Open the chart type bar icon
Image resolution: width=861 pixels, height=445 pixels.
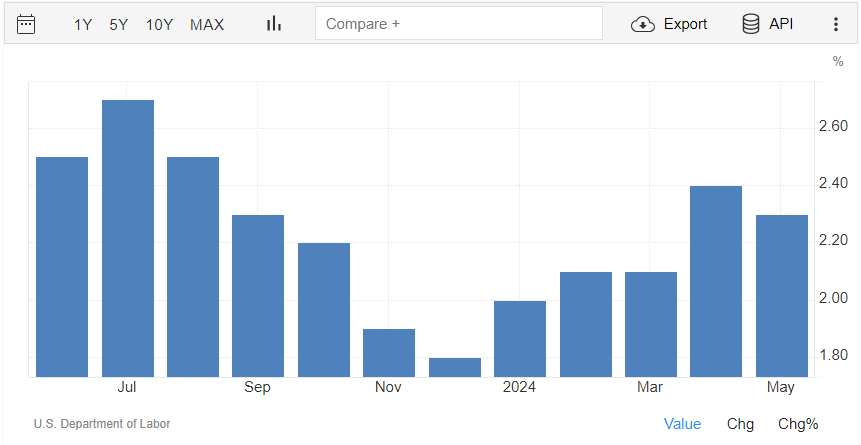click(x=273, y=24)
